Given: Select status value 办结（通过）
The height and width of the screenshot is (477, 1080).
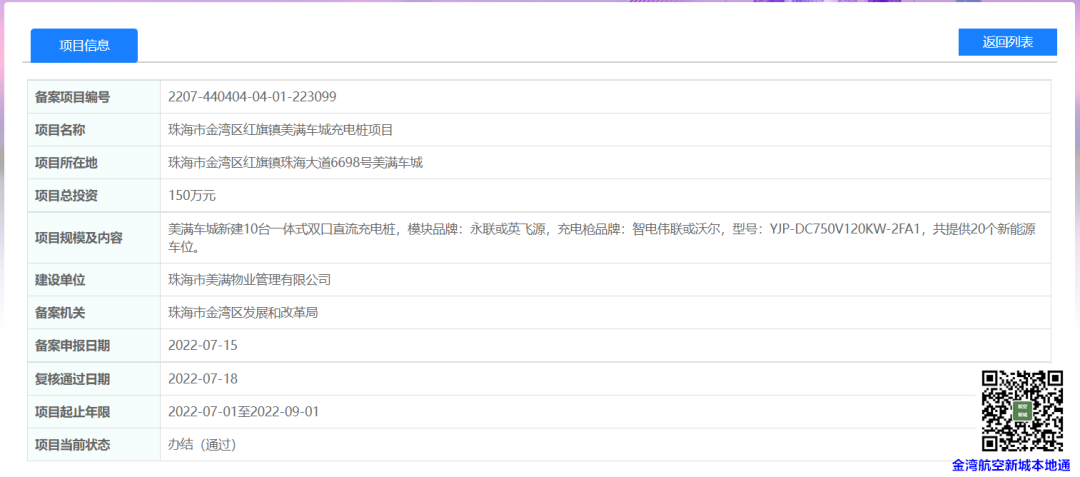Looking at the screenshot, I should 202,445.
